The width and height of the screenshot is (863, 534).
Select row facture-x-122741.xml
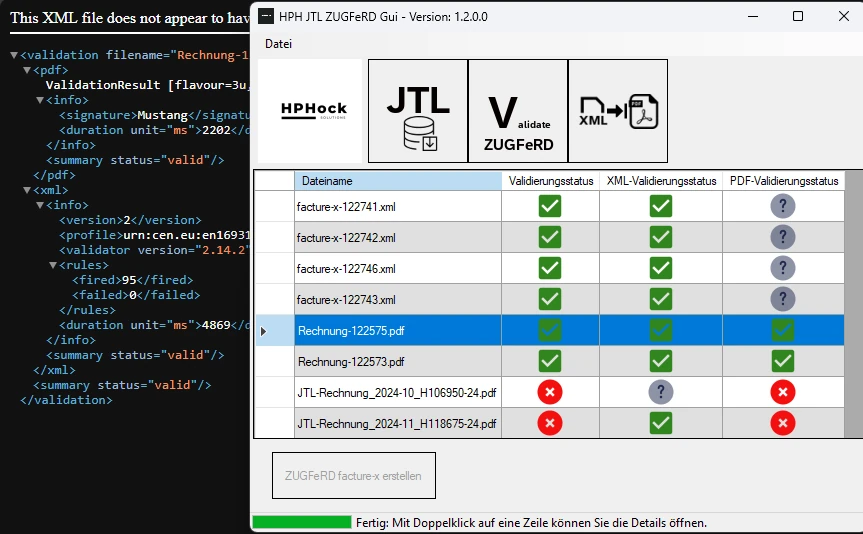[550, 206]
